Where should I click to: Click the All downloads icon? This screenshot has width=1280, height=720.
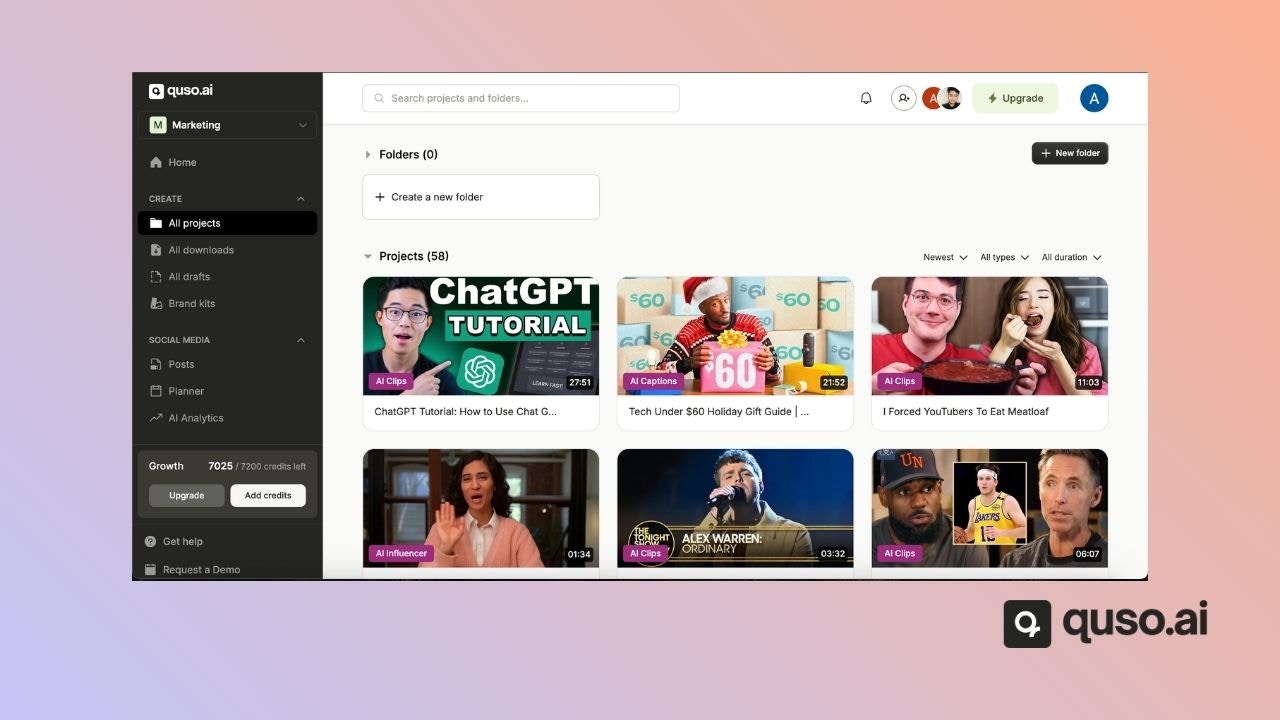pos(155,250)
